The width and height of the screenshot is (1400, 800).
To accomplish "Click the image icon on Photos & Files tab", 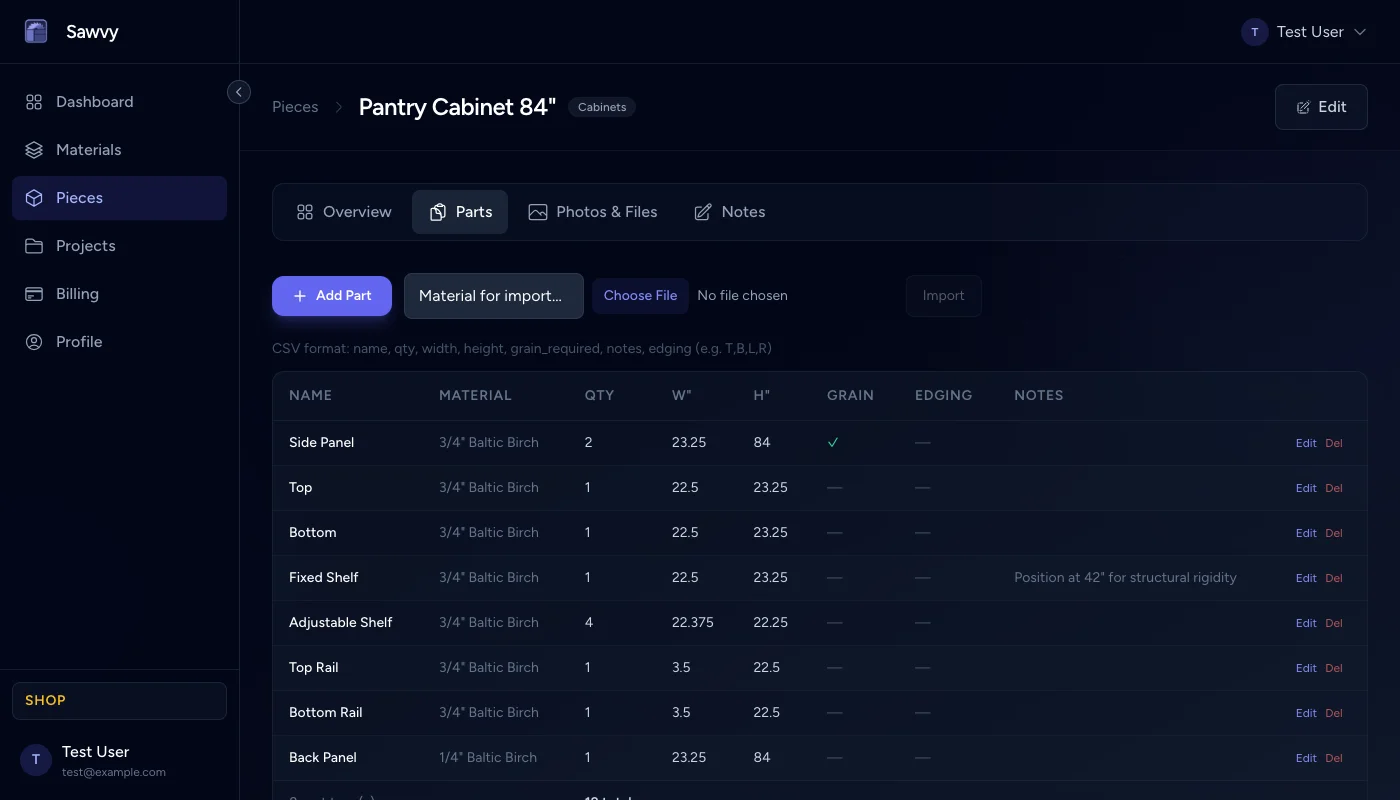I will pos(538,211).
